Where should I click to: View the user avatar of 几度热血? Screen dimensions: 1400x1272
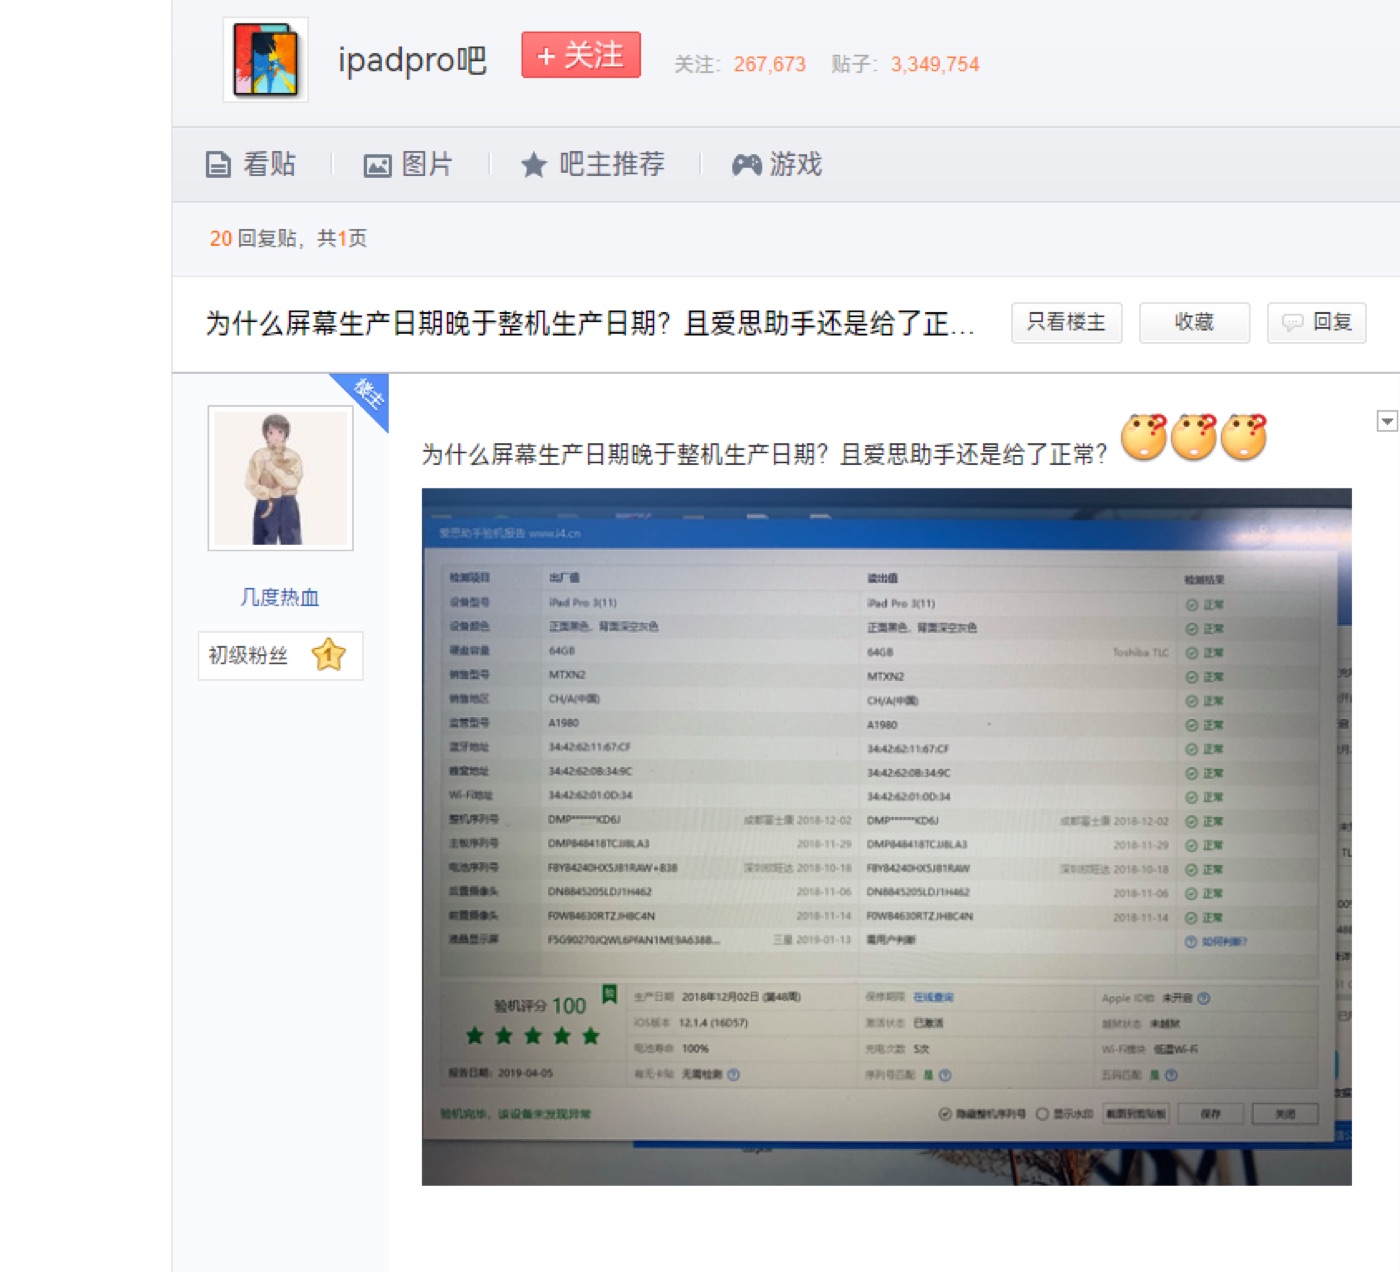(281, 478)
